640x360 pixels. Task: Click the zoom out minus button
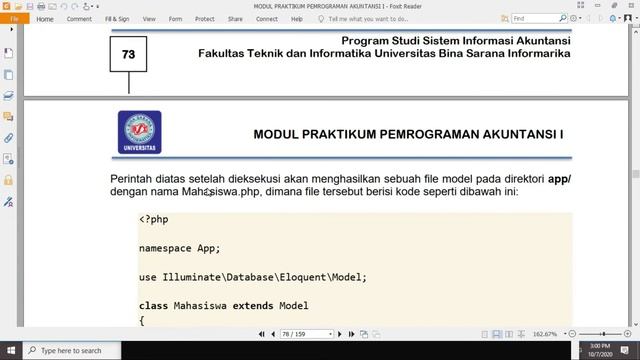coord(572,334)
